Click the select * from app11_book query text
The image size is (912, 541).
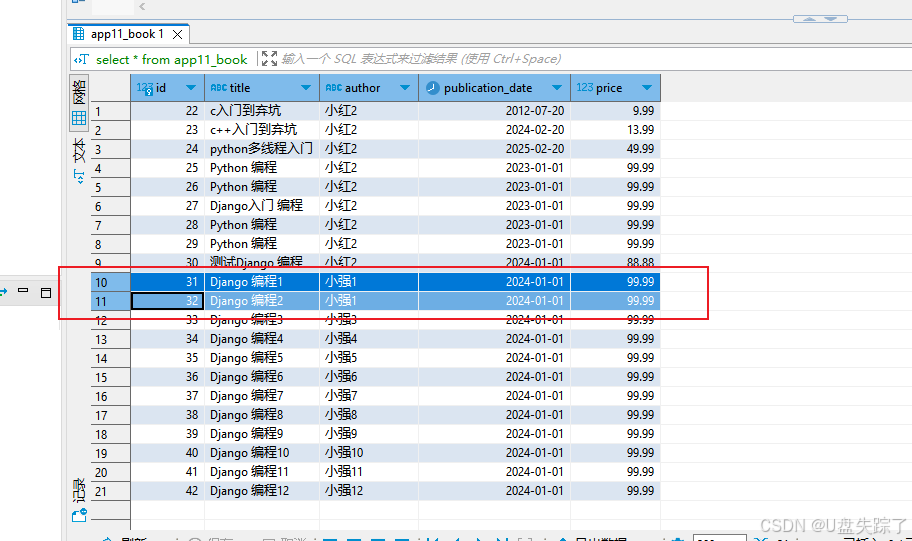(171, 60)
